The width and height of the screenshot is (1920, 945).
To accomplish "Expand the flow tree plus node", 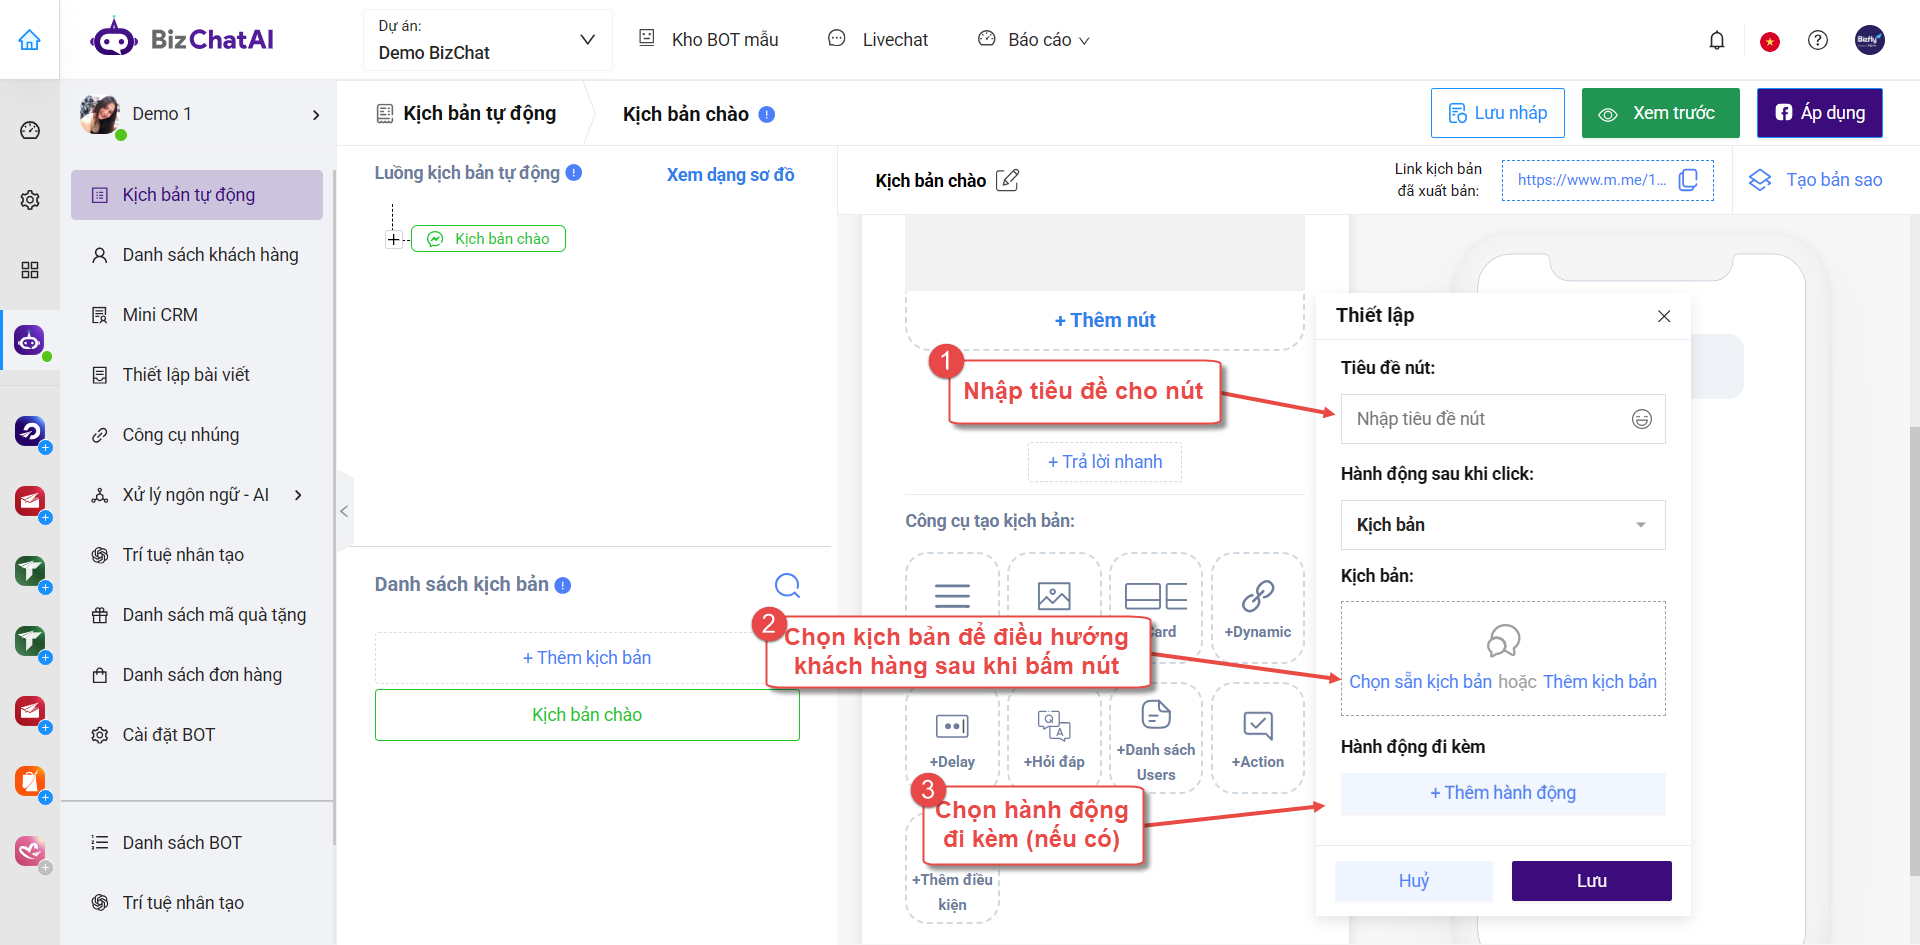I will (393, 239).
